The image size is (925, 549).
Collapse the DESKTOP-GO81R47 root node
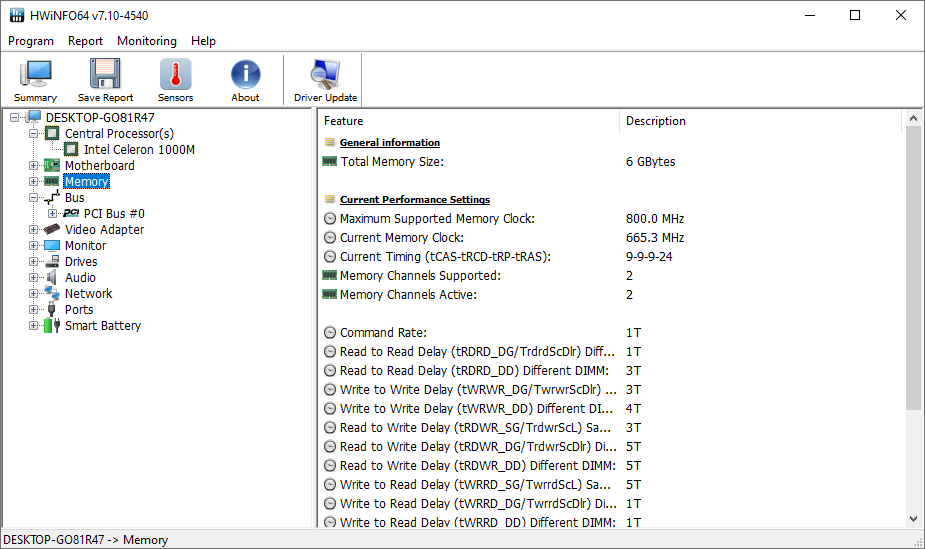(x=15, y=117)
